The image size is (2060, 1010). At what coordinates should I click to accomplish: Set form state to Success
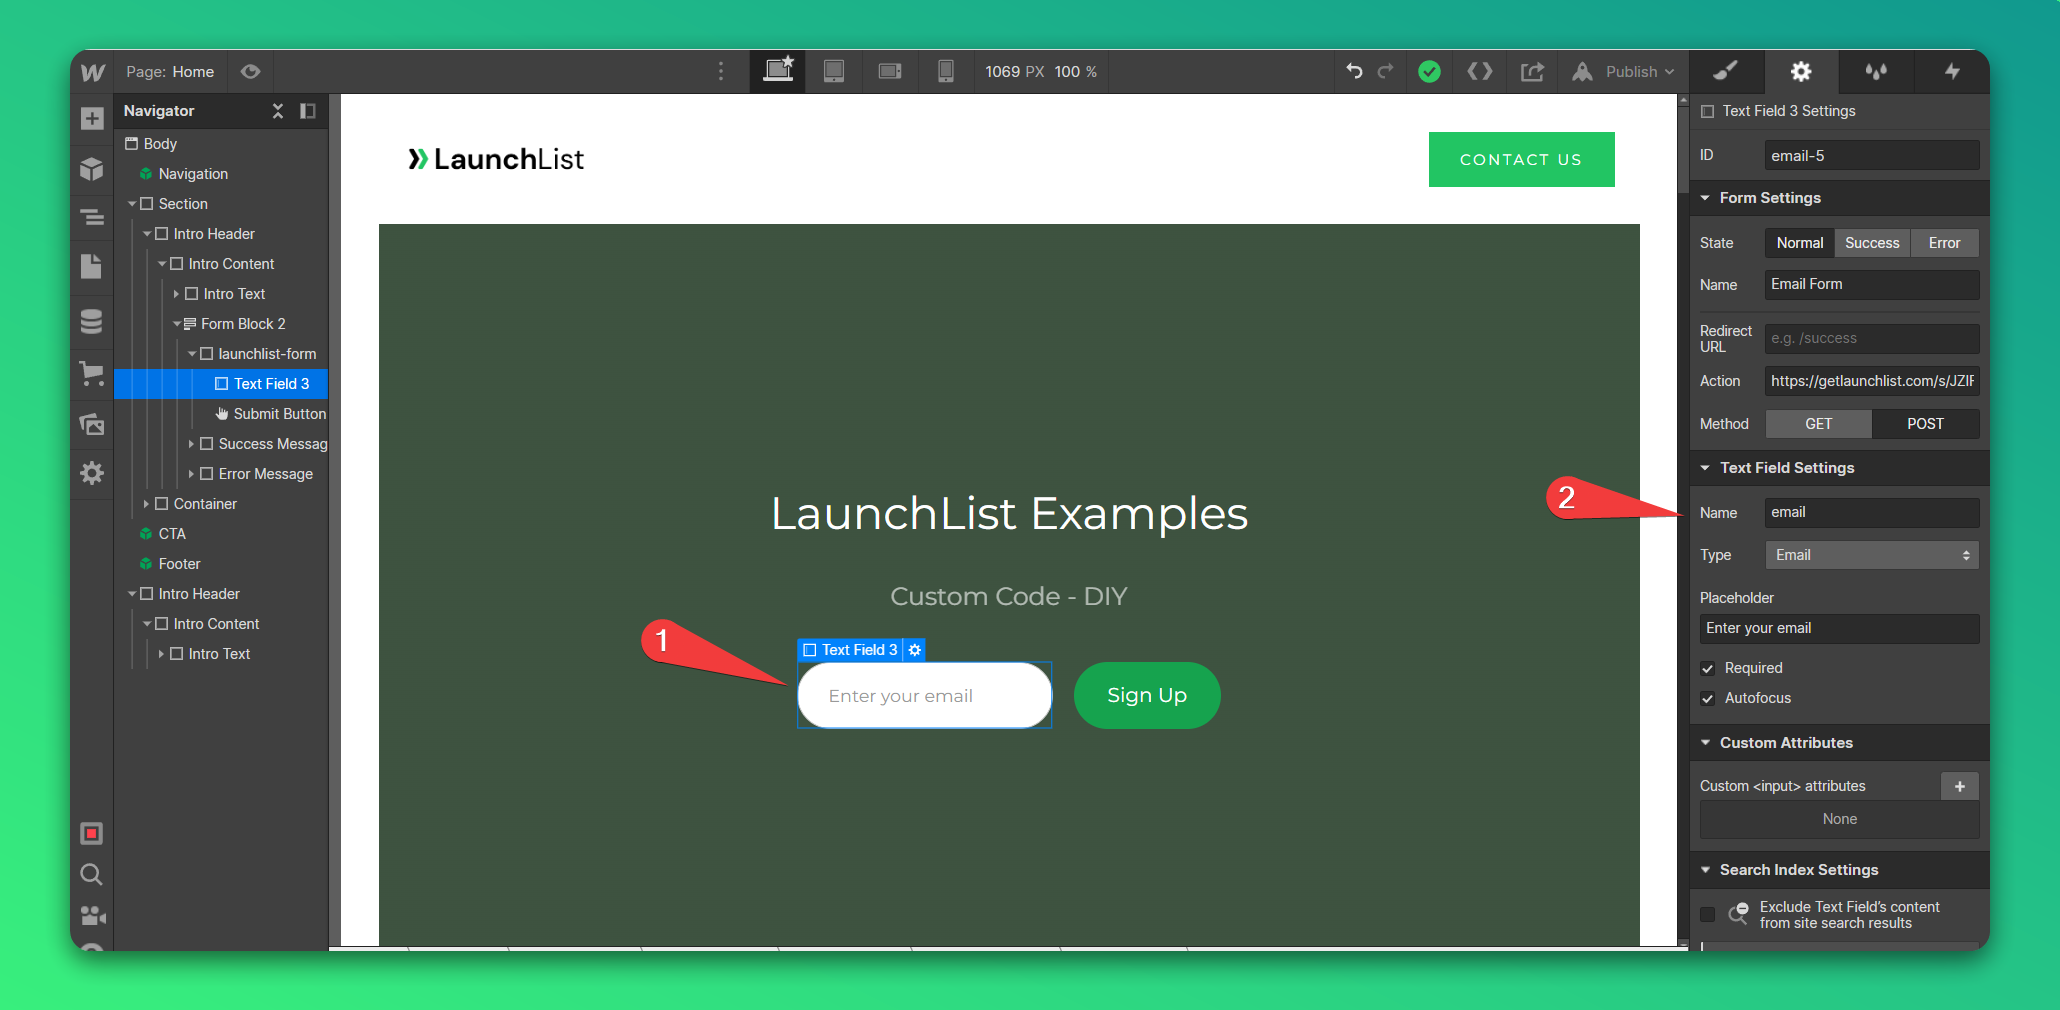pyautogui.click(x=1872, y=243)
